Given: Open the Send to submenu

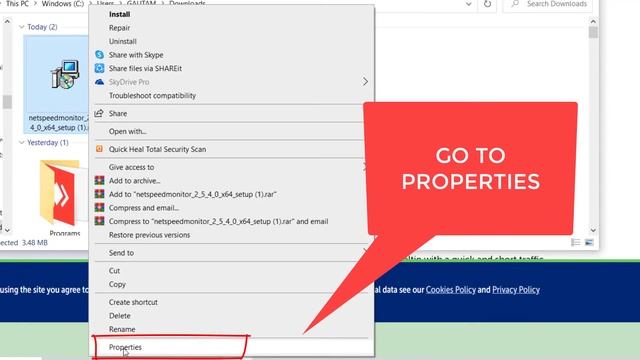Looking at the screenshot, I should click(121, 253).
